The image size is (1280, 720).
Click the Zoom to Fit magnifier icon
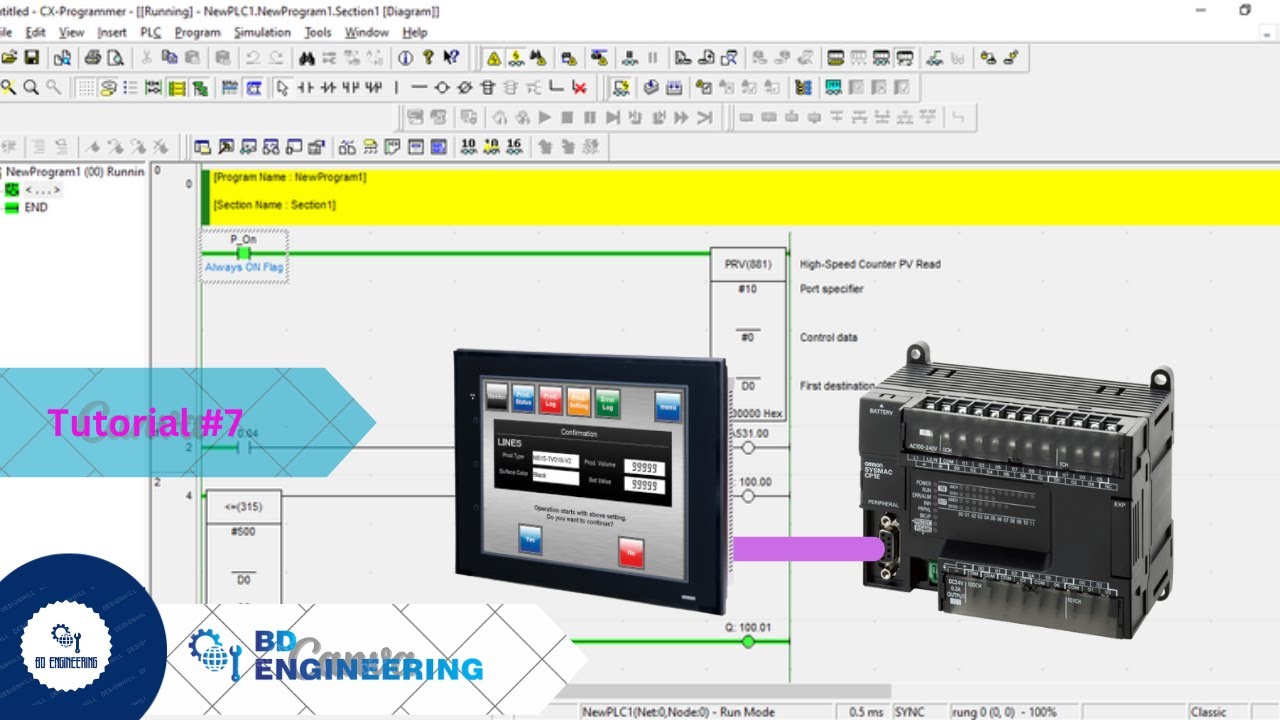pos(31,87)
